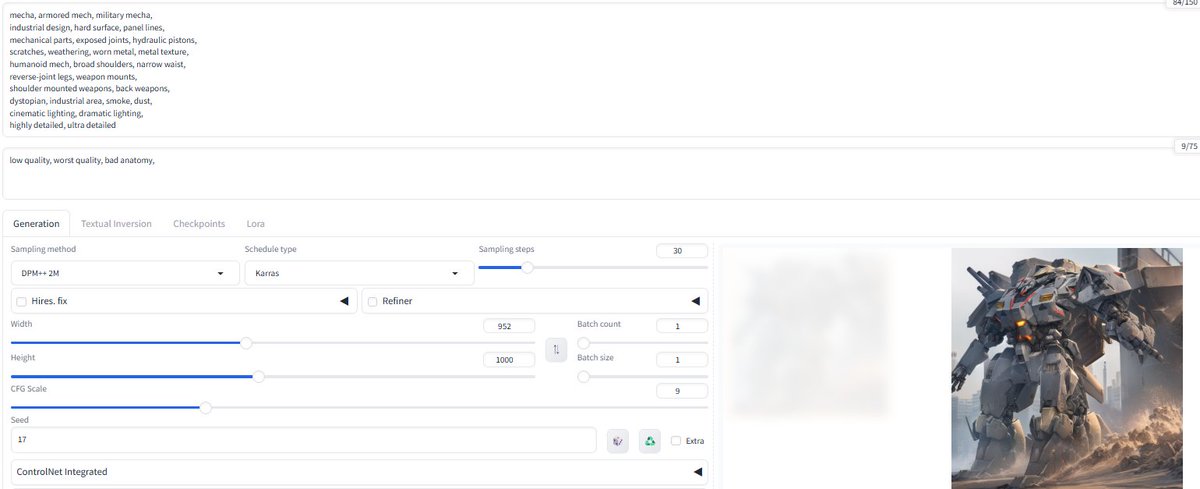This screenshot has height=489, width=1200.
Task: Swap width and height with arrows button
Action: 557,349
